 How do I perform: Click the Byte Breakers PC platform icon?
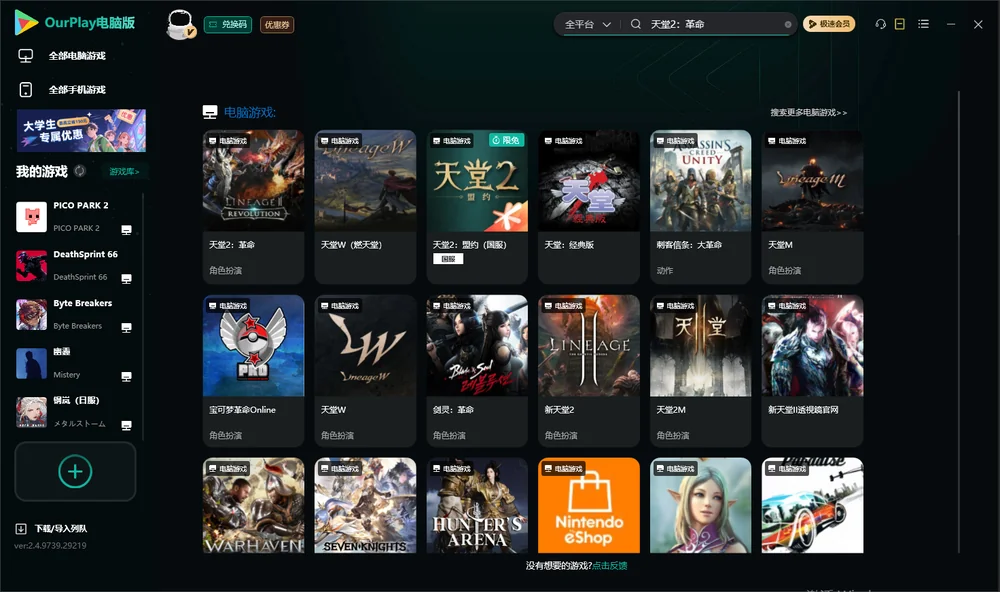tap(126, 328)
